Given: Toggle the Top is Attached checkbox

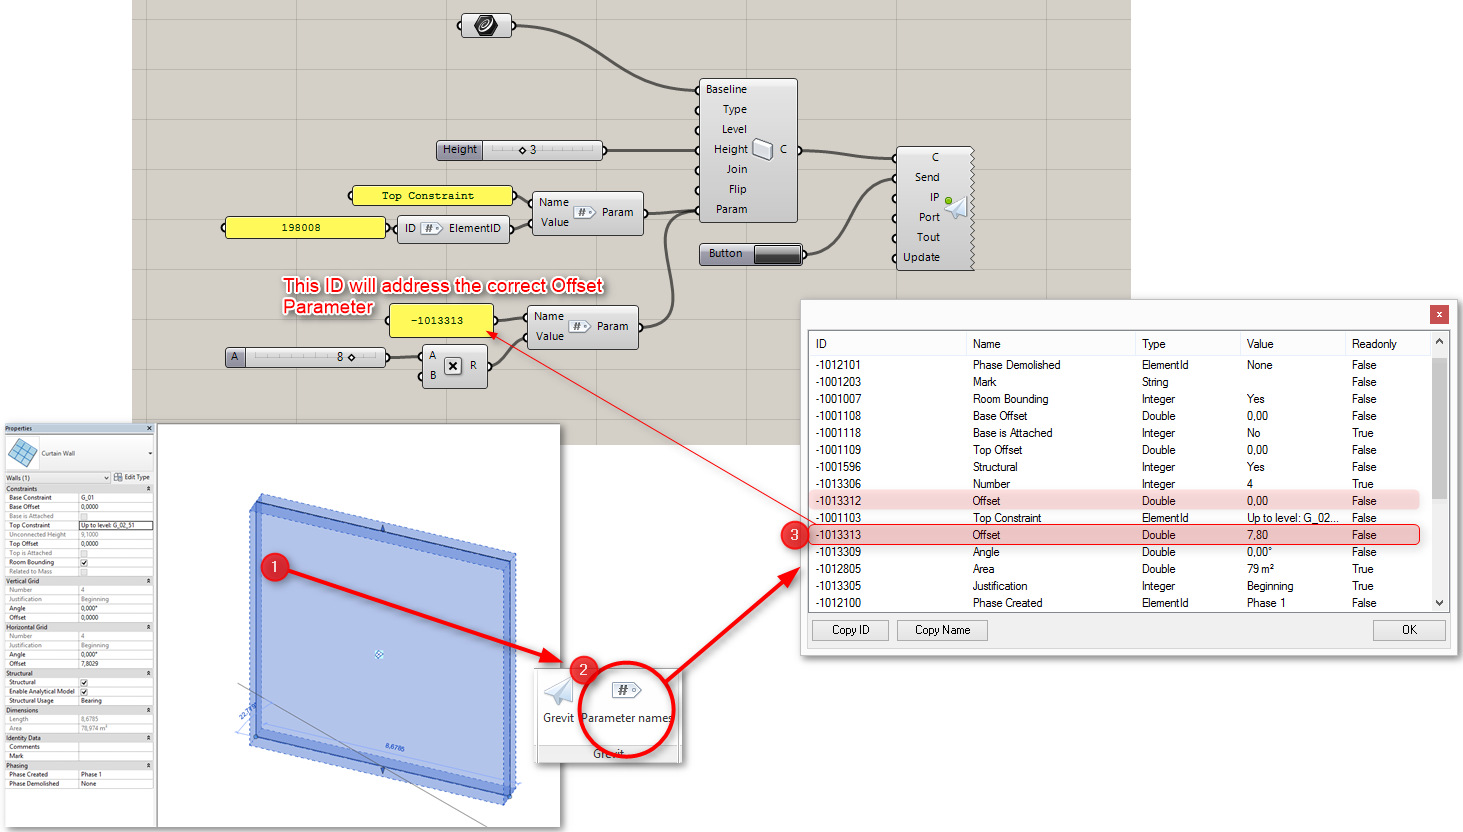Looking at the screenshot, I should pos(84,553).
